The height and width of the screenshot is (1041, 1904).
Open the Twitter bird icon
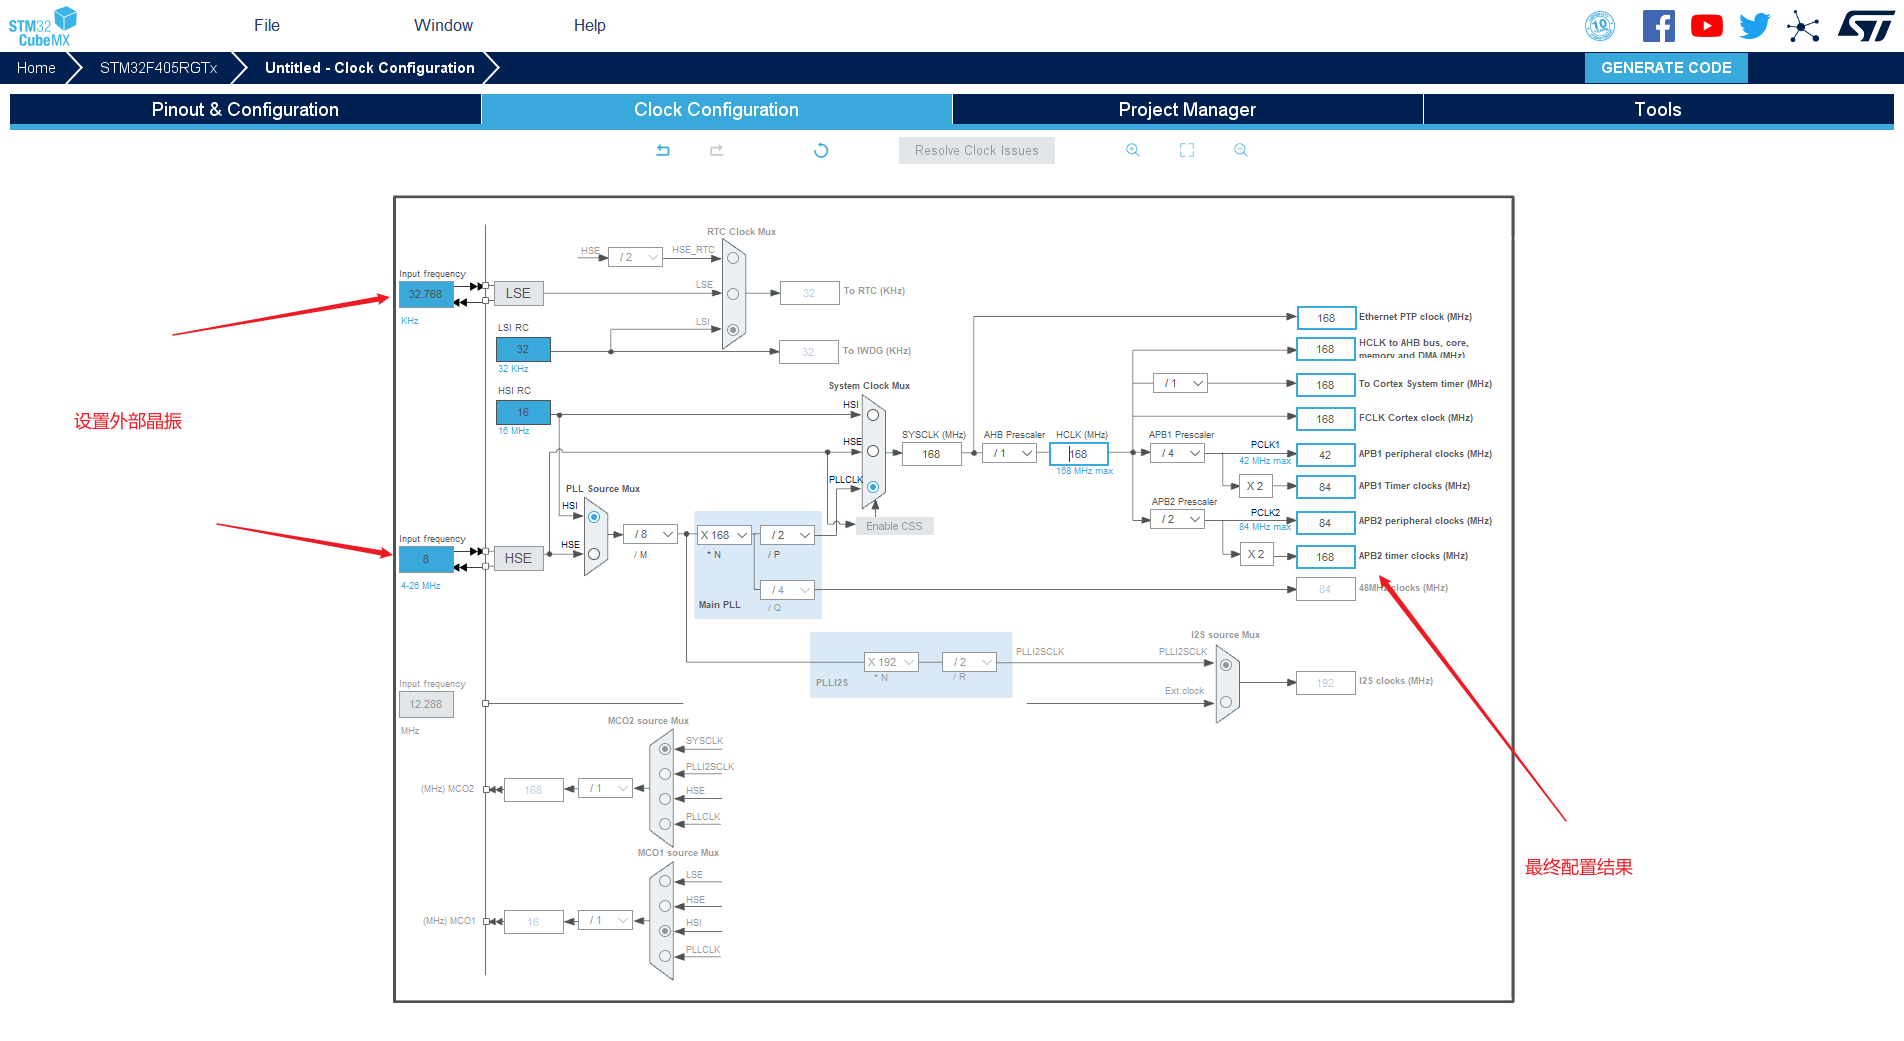[x=1754, y=26]
